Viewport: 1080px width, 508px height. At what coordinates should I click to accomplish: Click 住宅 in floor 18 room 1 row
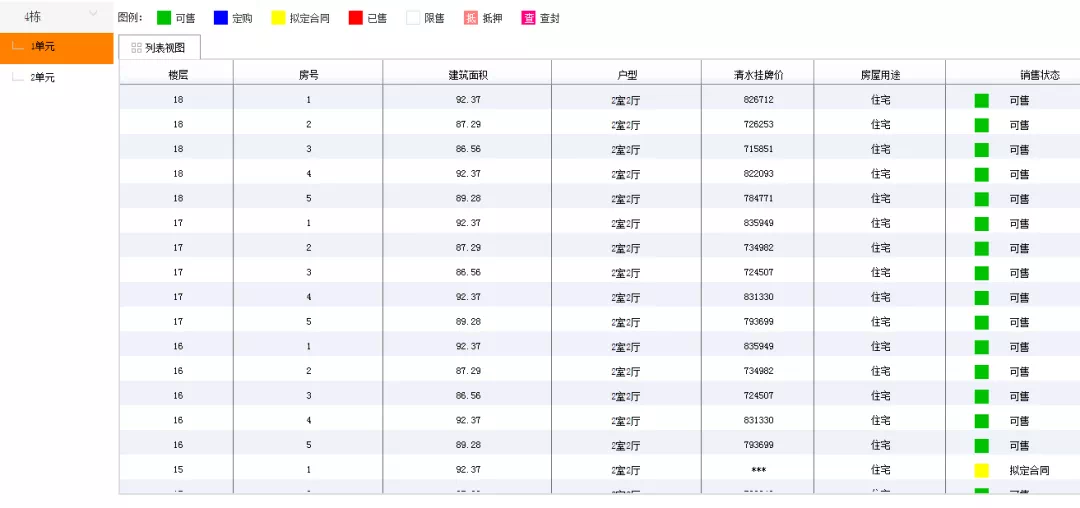click(880, 100)
